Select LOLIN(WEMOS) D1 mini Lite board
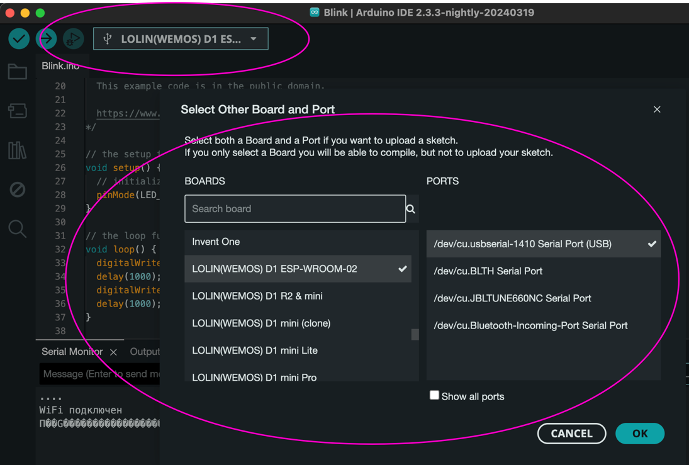The width and height of the screenshot is (690, 466). pyautogui.click(x=298, y=351)
